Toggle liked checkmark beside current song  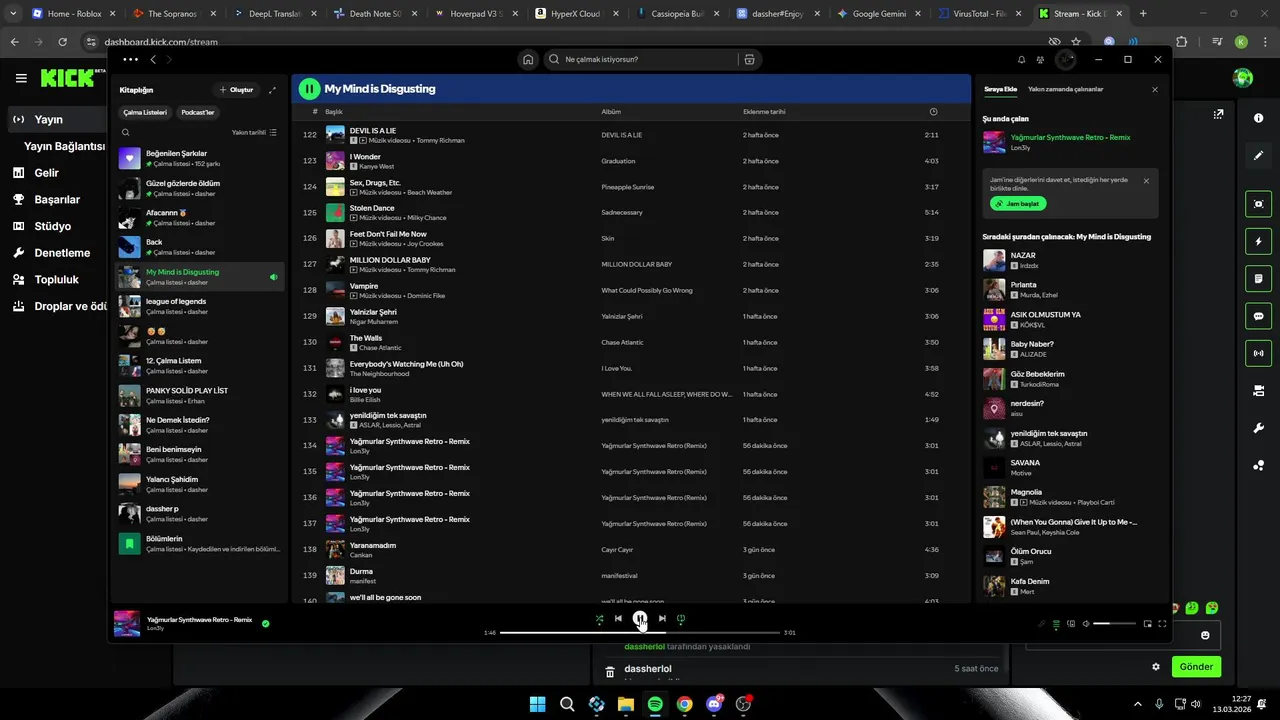(x=265, y=623)
